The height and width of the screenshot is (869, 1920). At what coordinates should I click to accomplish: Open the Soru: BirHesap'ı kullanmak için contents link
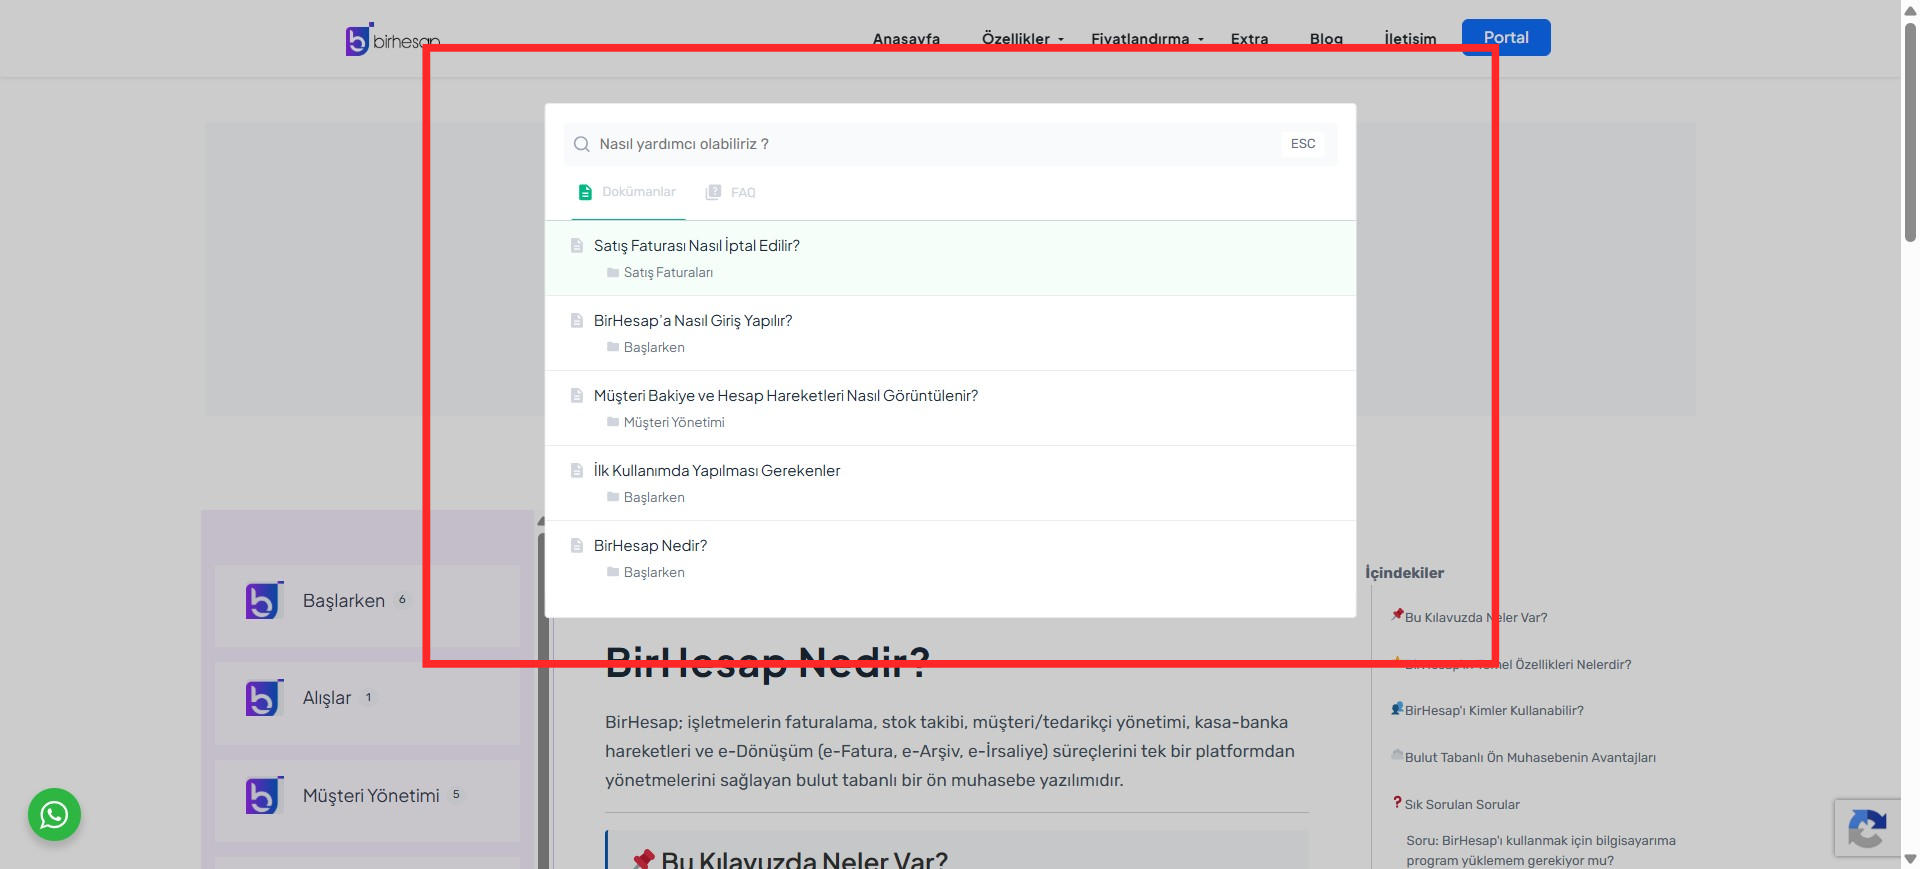[1540, 851]
